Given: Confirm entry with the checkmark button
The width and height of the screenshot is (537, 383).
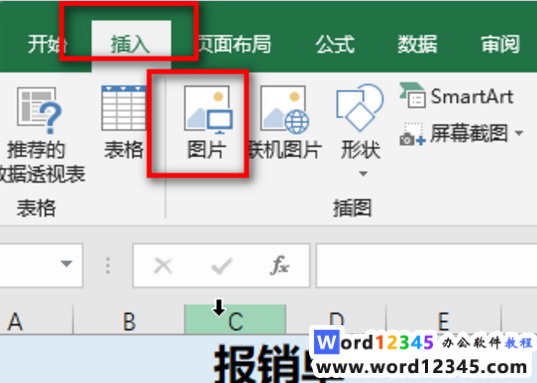Looking at the screenshot, I should point(222,265).
